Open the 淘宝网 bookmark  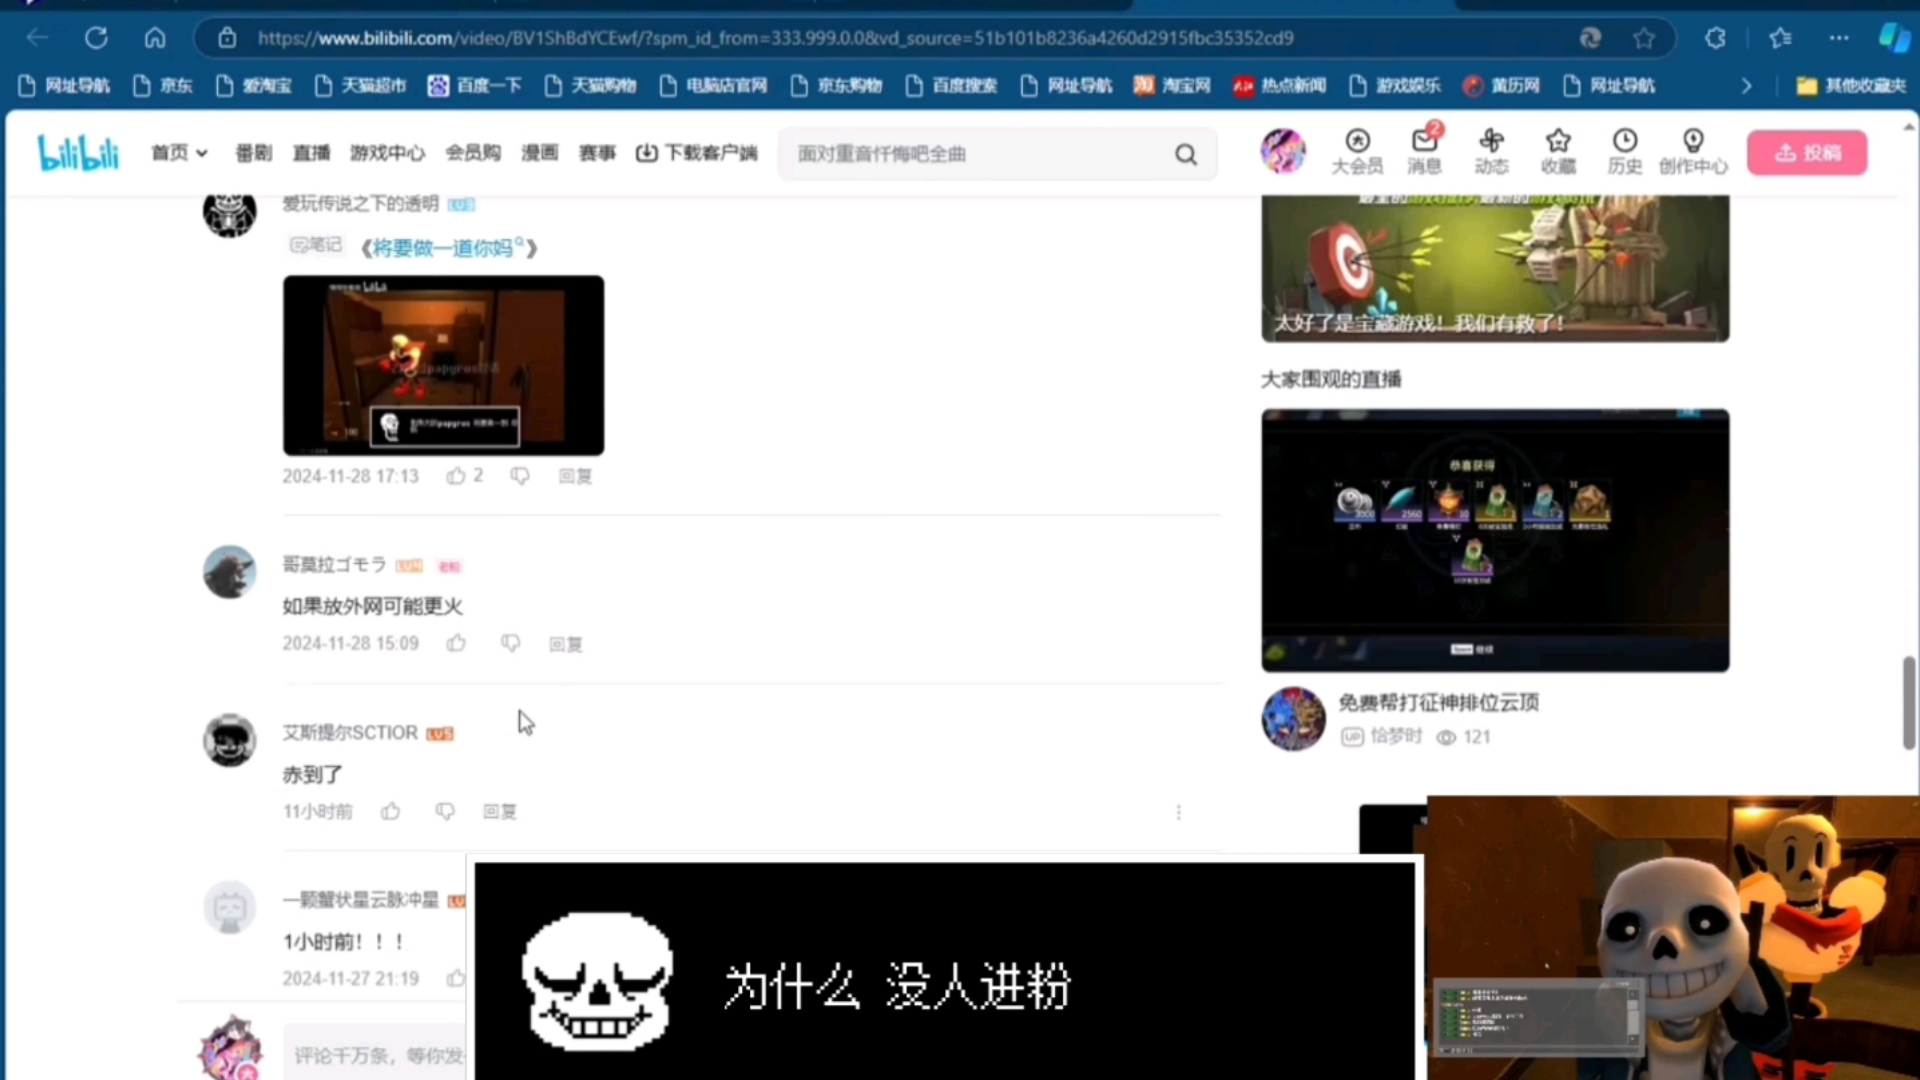coord(1172,86)
